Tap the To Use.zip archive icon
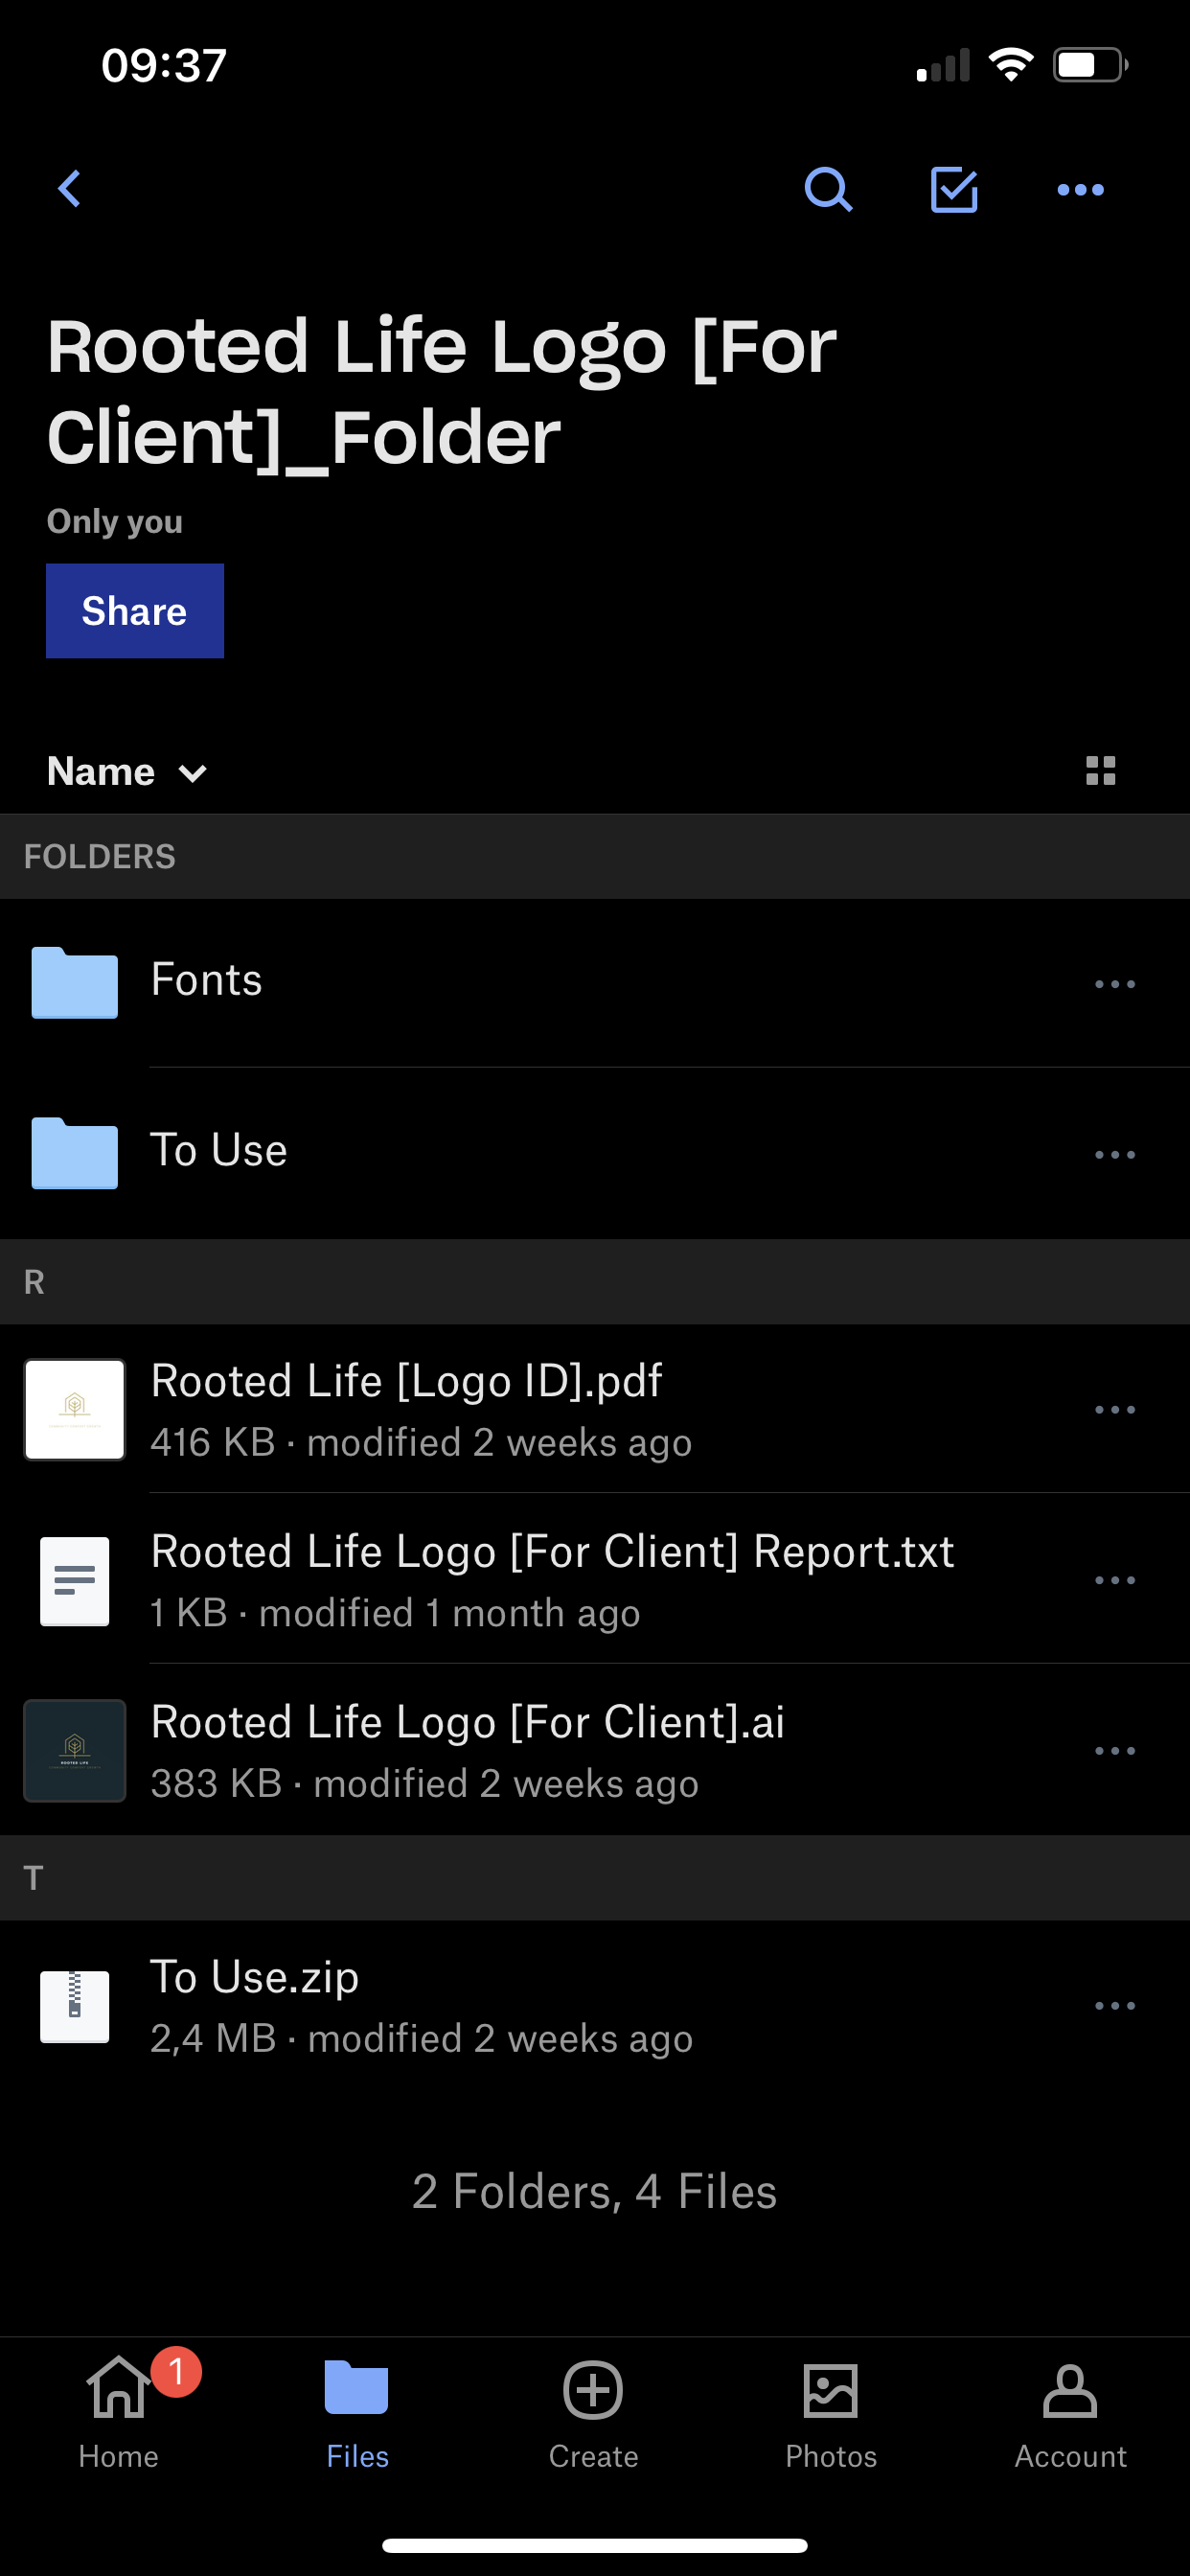 click(x=75, y=2006)
